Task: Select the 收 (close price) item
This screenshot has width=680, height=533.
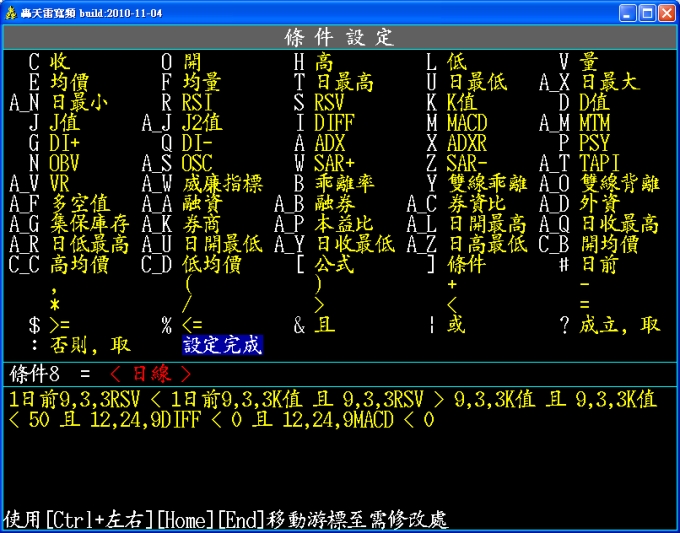Action: click(59, 62)
